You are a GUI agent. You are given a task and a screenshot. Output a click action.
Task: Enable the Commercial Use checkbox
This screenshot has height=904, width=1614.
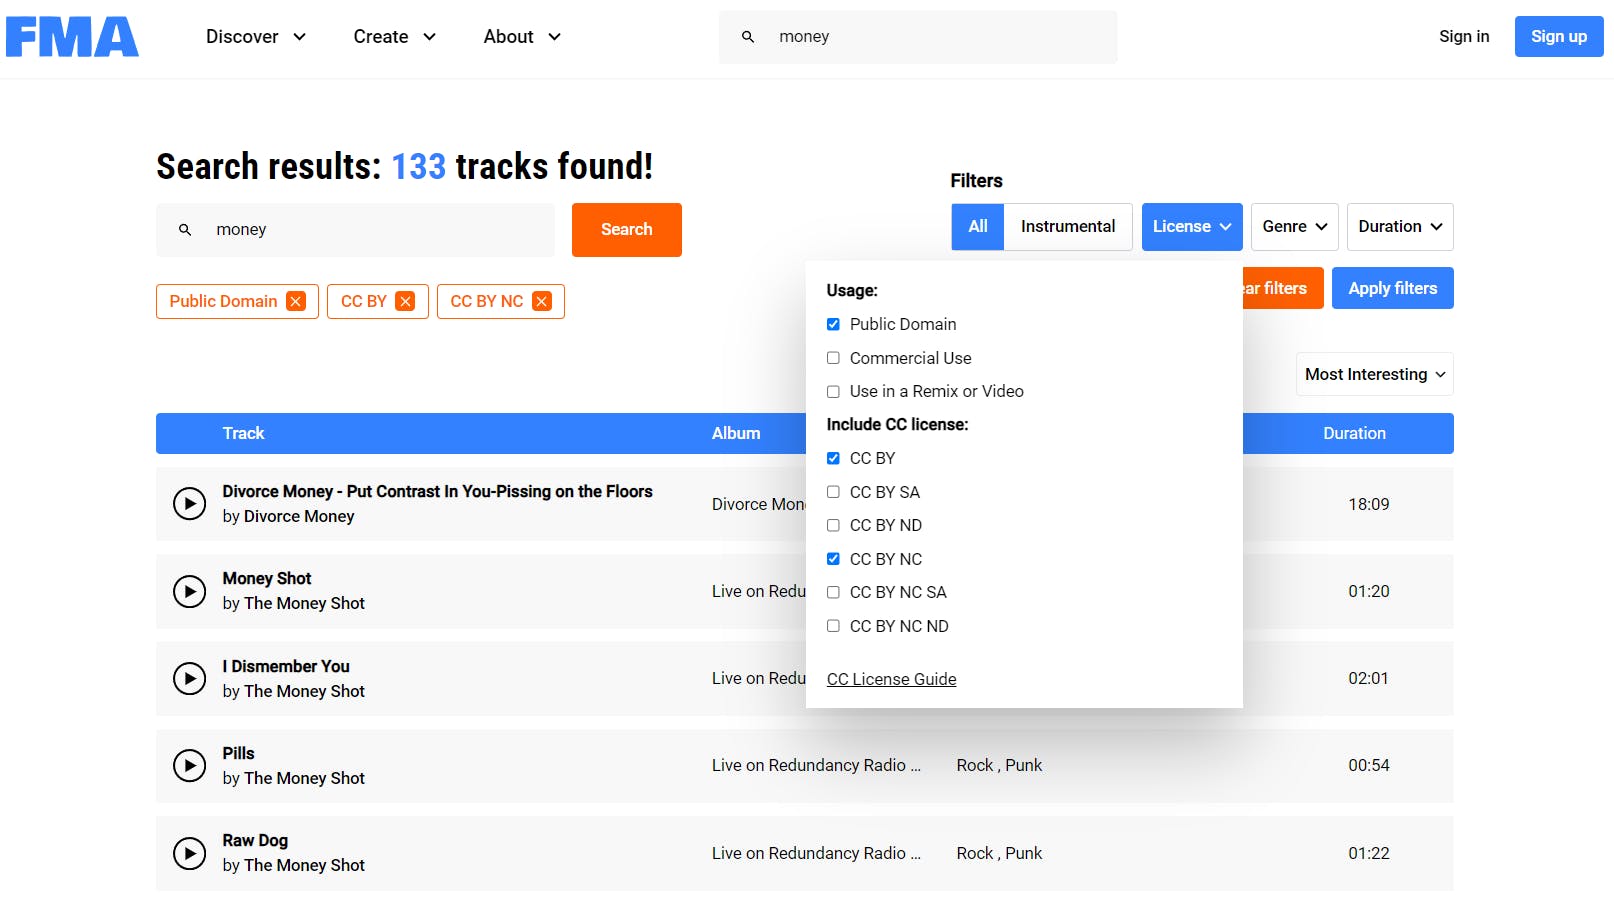(x=833, y=358)
